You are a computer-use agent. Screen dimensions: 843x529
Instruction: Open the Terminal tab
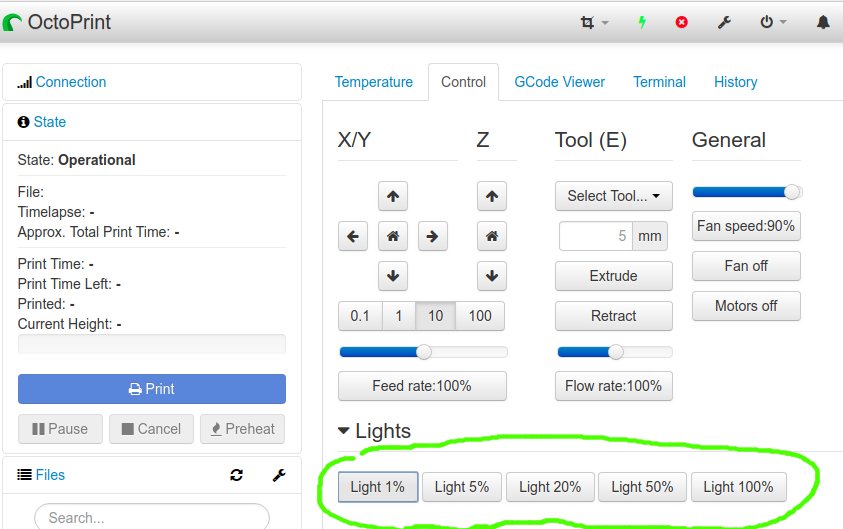[659, 82]
